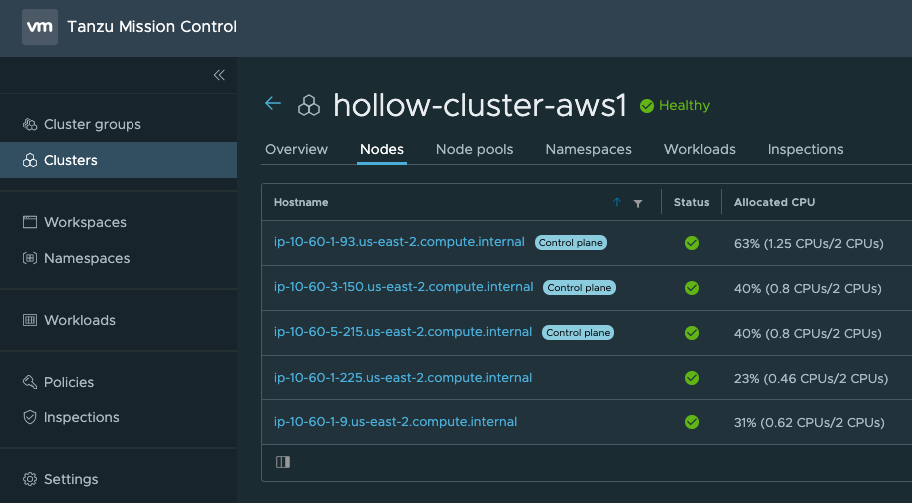Open Workloads in the left sidebar
This screenshot has width=912, height=503.
pyautogui.click(x=80, y=320)
